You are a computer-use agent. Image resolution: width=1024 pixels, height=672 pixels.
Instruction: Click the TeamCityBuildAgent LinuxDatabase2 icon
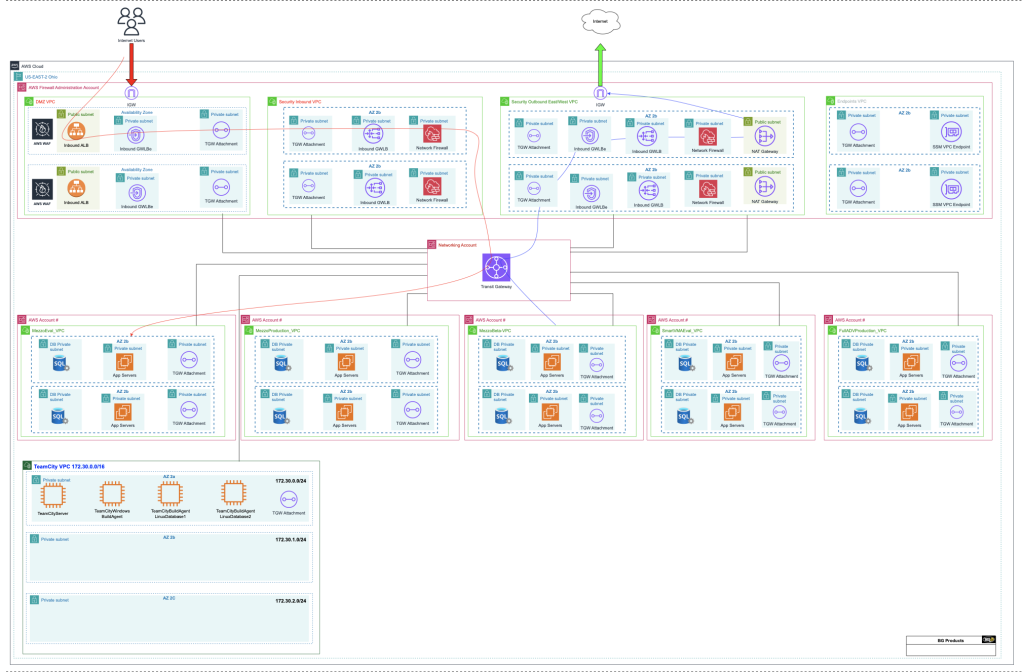(233, 495)
